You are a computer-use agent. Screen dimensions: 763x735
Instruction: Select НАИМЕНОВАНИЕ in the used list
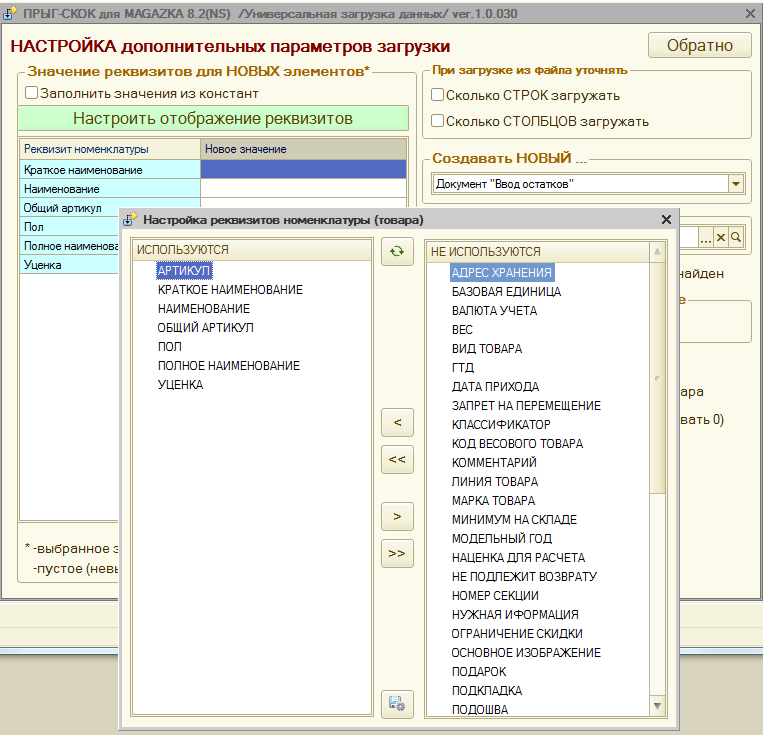(x=203, y=309)
